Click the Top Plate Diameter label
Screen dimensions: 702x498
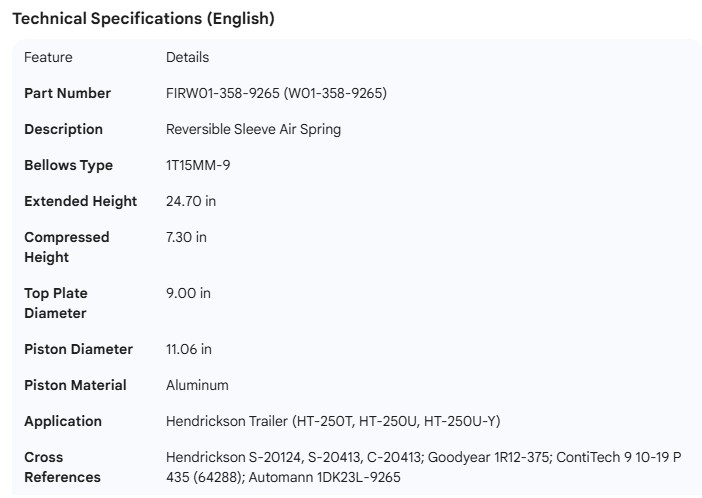56,303
